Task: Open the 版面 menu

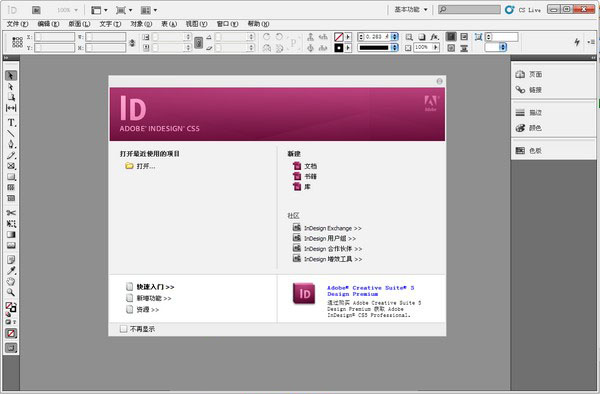Action: 80,24
